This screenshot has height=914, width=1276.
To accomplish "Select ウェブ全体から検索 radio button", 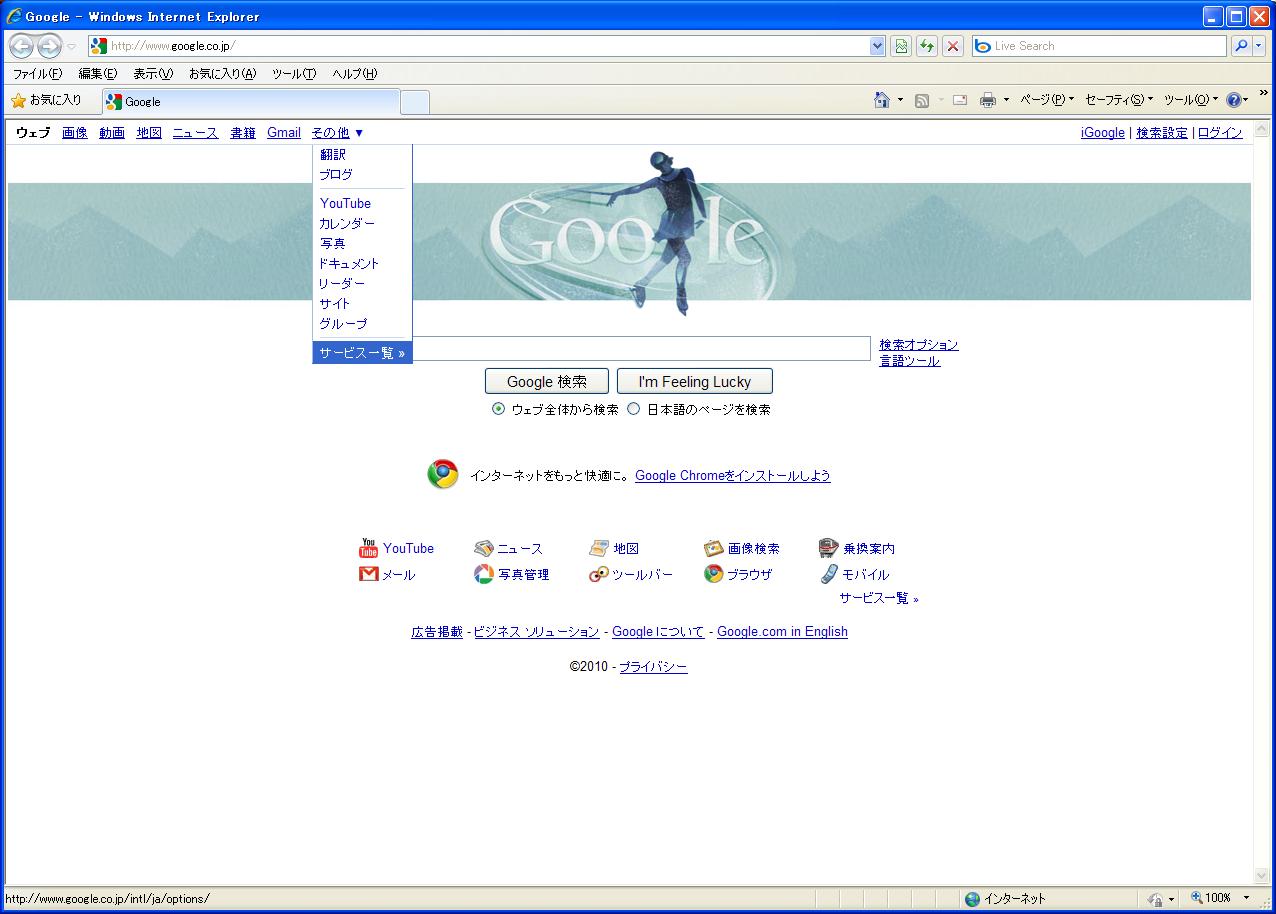I will [x=499, y=409].
